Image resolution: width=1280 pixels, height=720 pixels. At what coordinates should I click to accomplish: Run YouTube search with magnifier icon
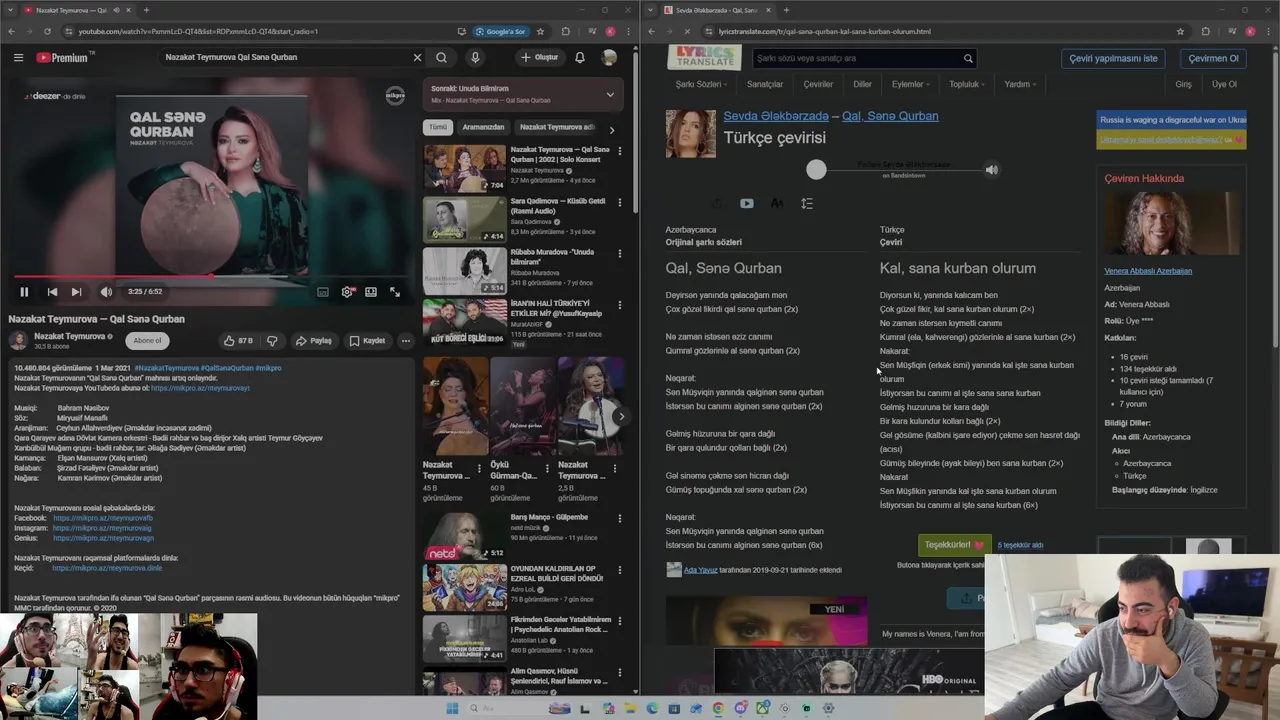(x=441, y=57)
